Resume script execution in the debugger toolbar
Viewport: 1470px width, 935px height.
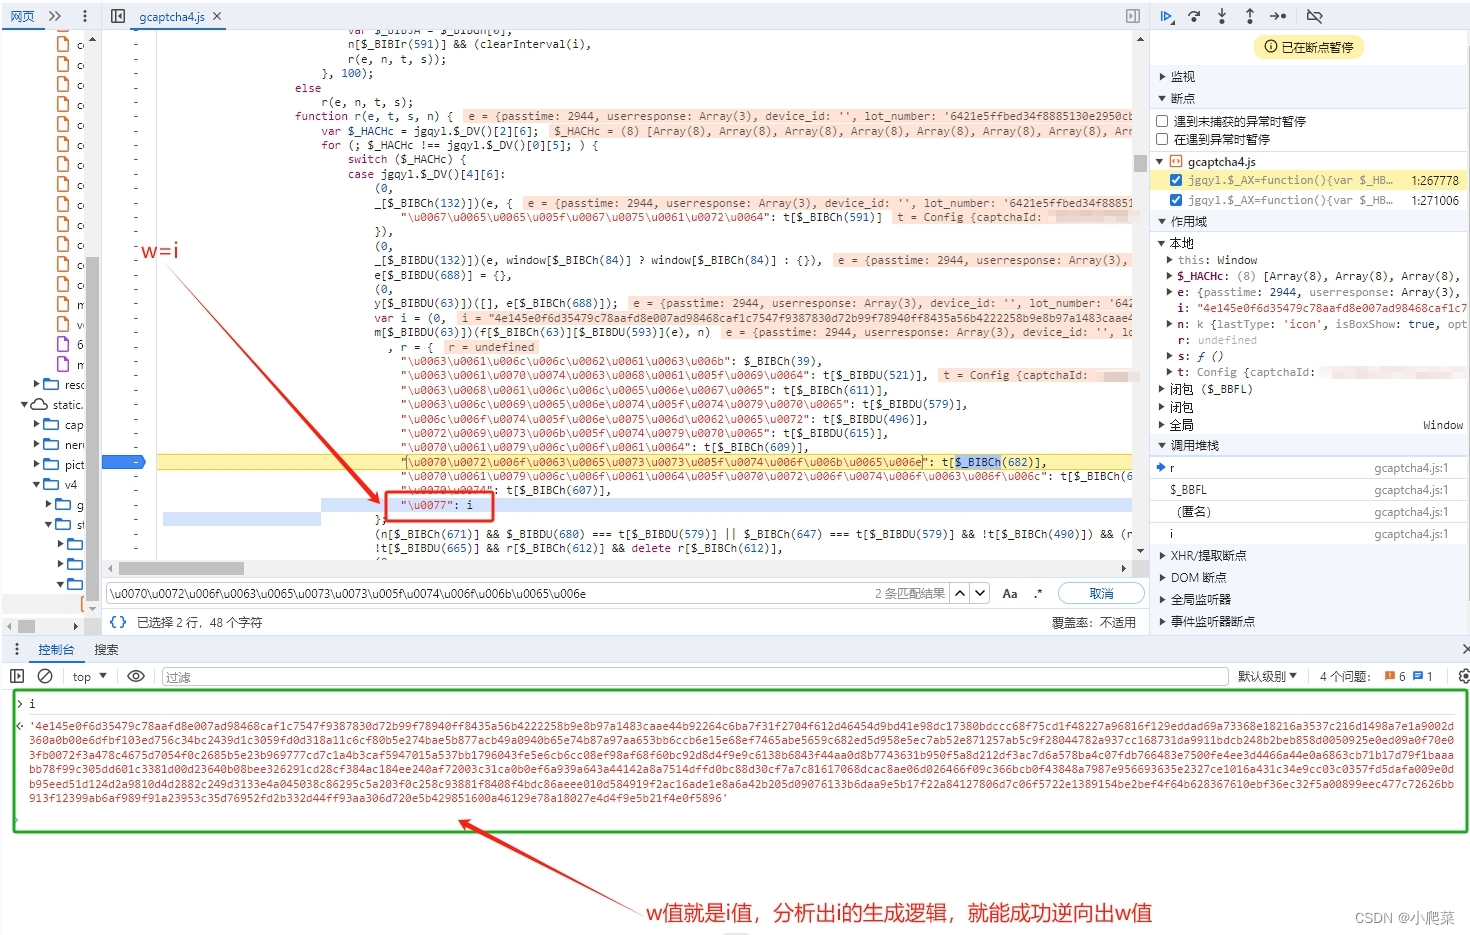pos(1166,16)
